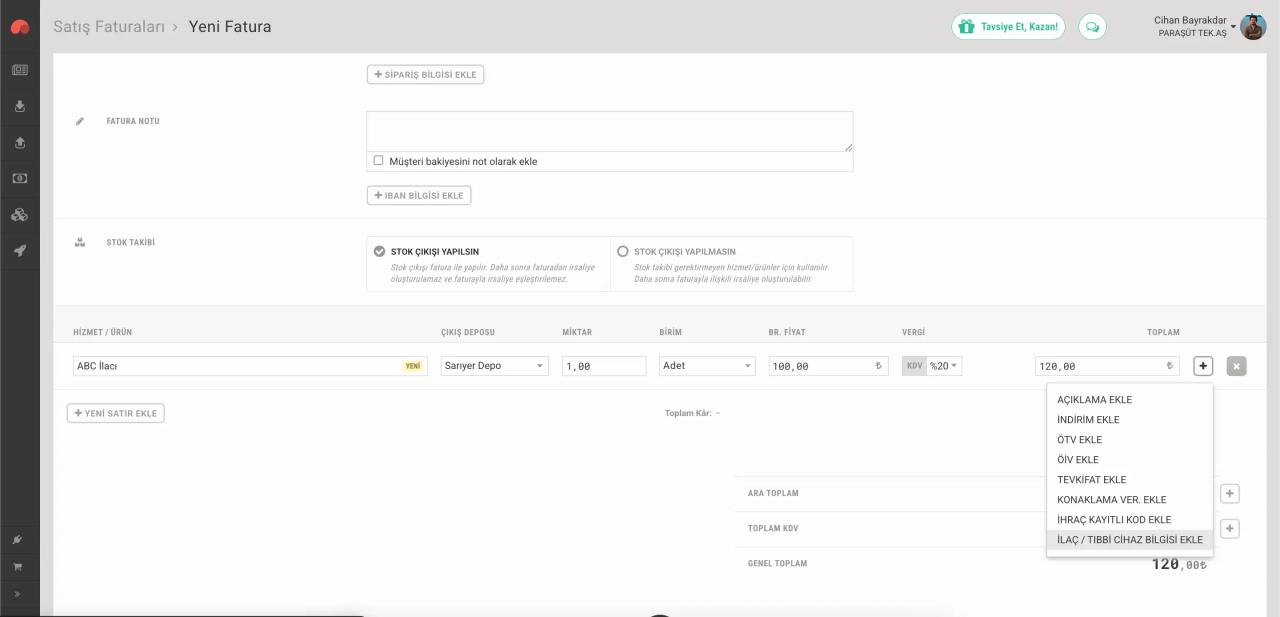This screenshot has height=617, width=1280.
Task: Open the shopping cart icon in sidebar
Action: (17, 567)
